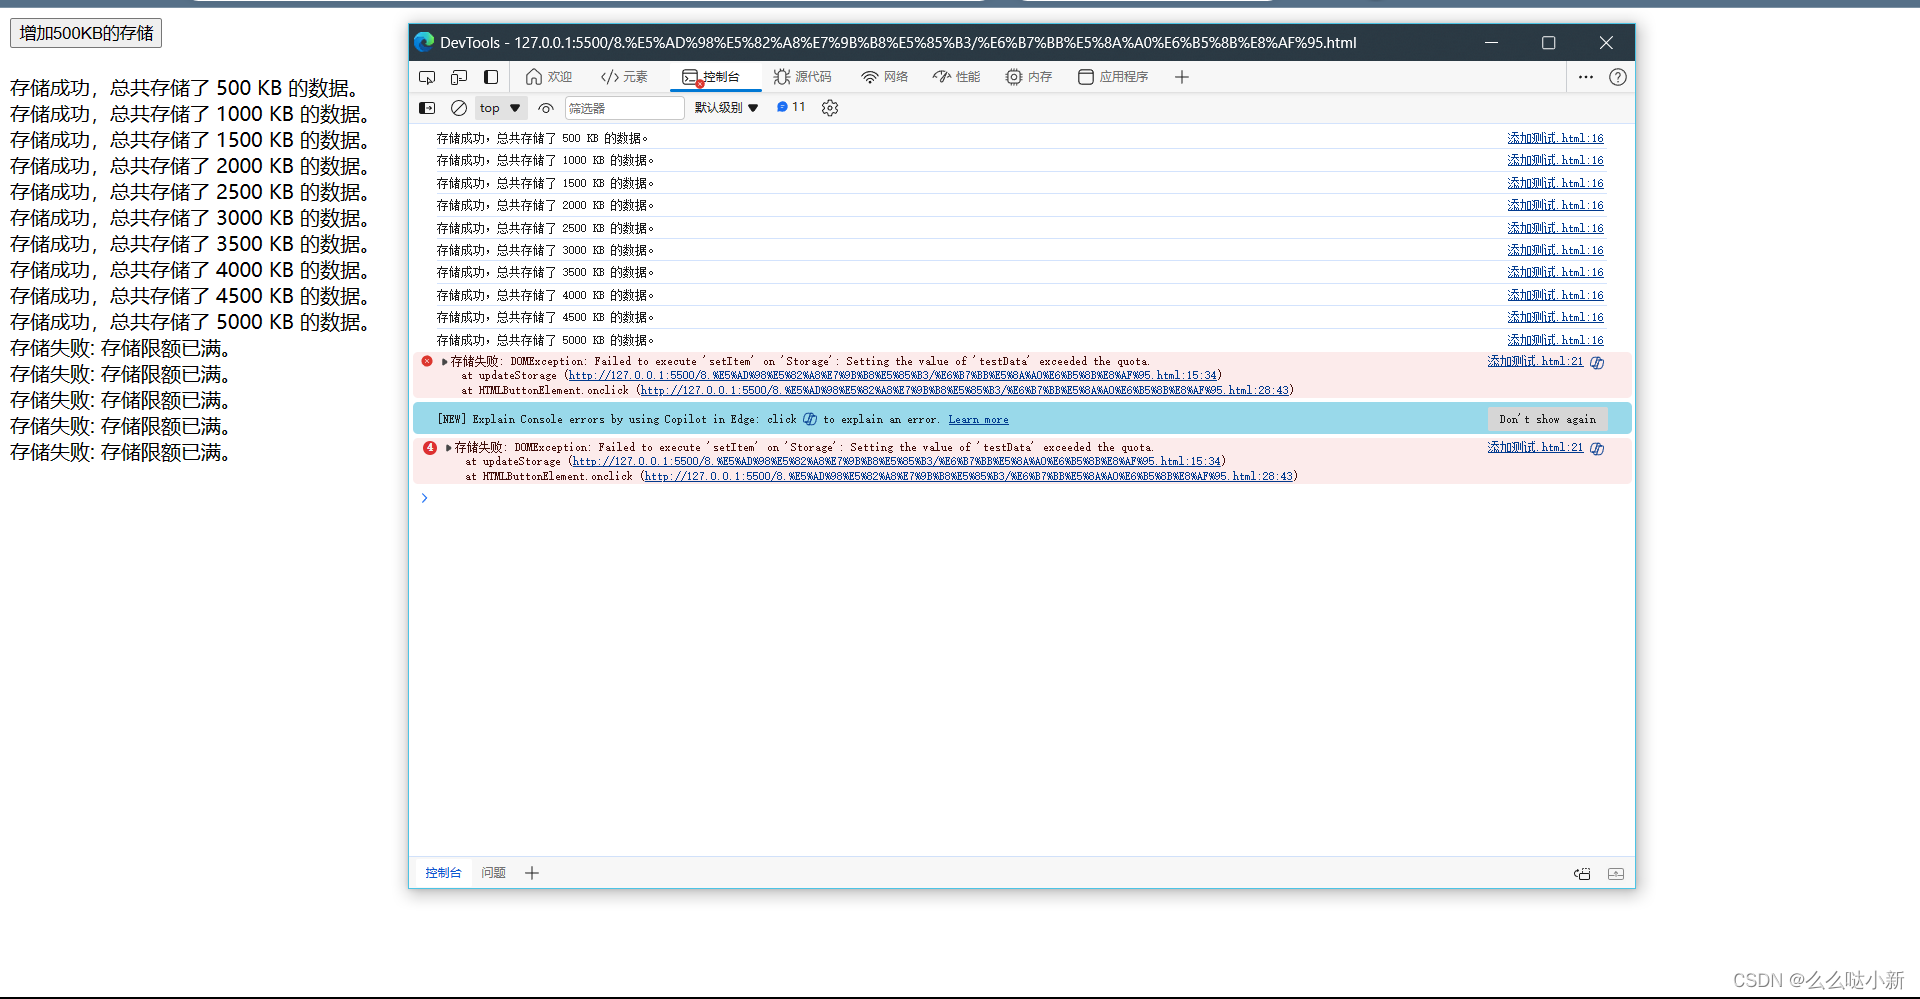Maximize the DevTools window
Screen dimensions: 1920x999
point(1548,42)
